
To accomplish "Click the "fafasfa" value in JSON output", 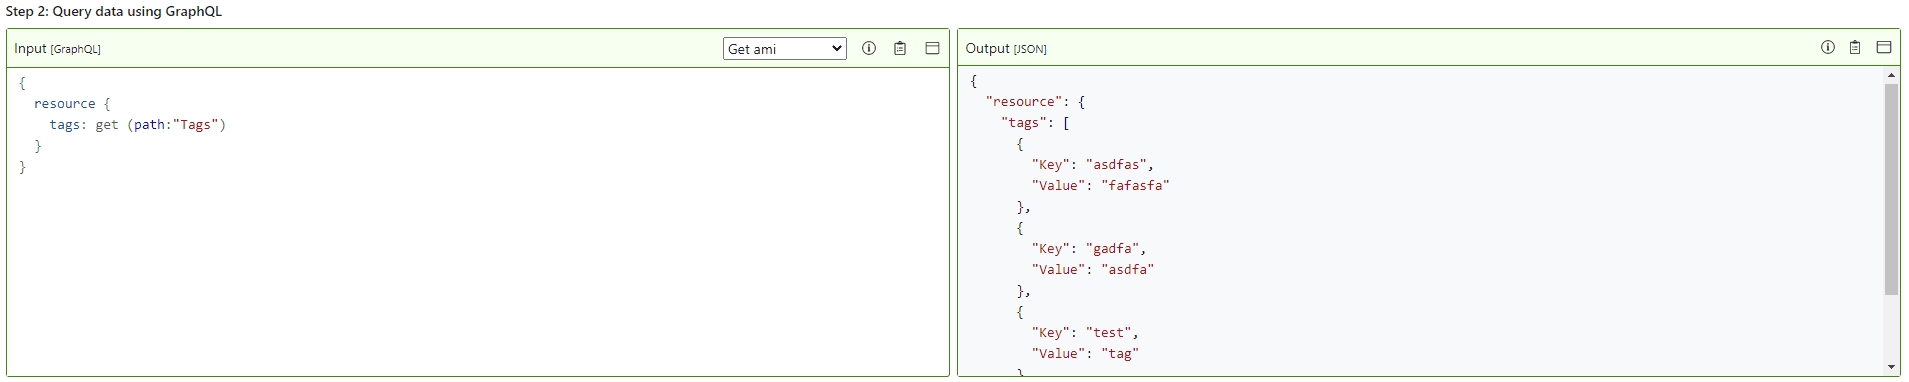I will click(1135, 186).
